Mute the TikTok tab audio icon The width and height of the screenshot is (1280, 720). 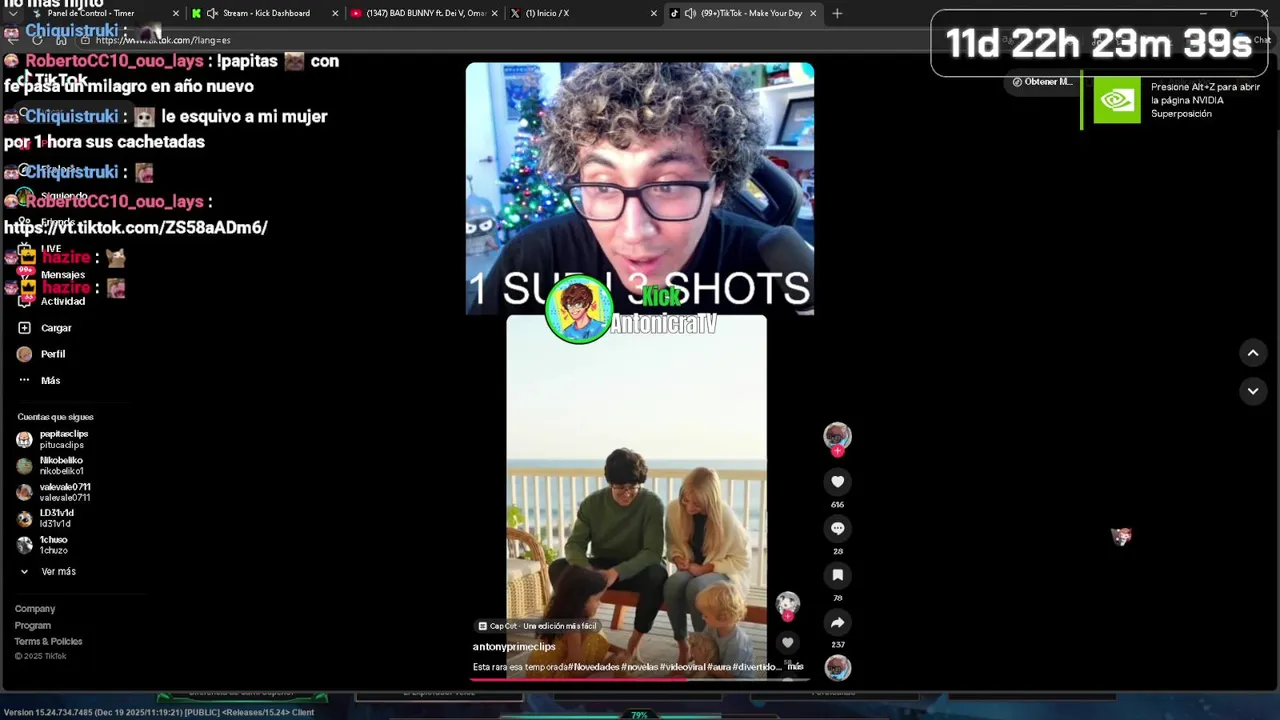pos(690,13)
